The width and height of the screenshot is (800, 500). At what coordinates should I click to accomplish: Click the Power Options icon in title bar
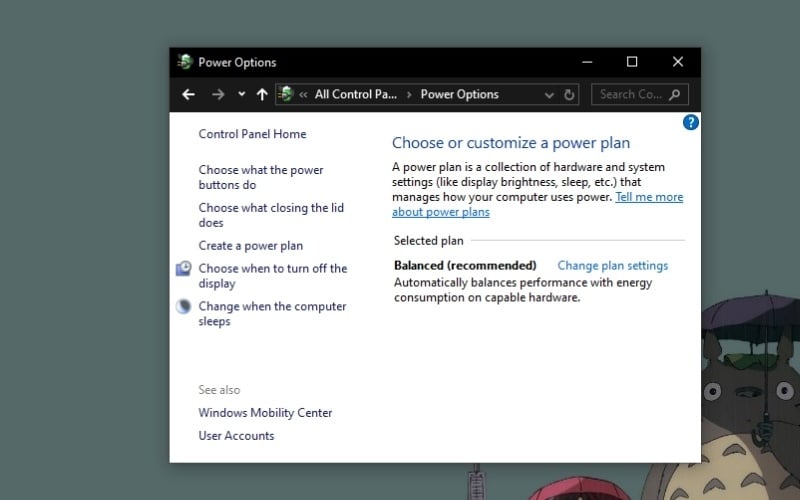[x=184, y=62]
